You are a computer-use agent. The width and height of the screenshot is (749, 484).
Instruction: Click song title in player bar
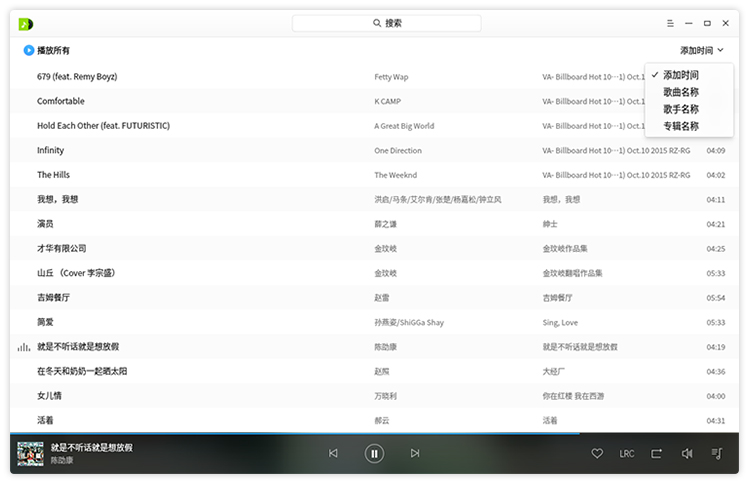92,448
